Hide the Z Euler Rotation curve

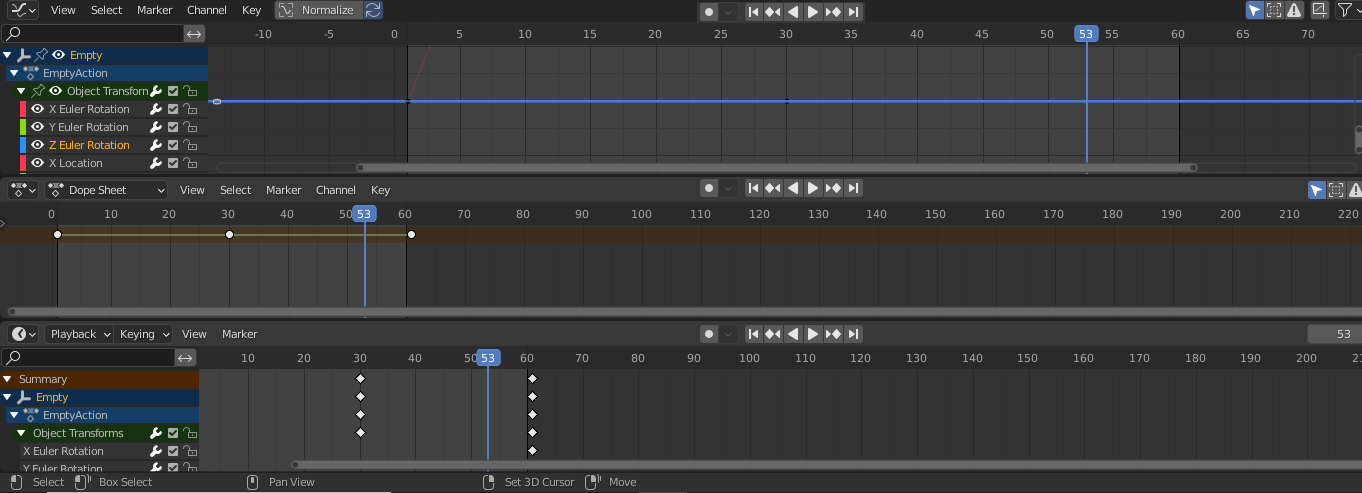click(x=37, y=145)
